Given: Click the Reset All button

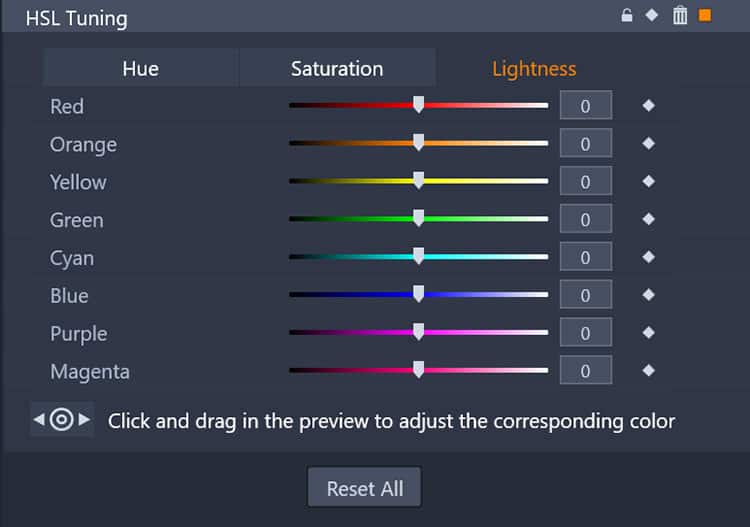Looking at the screenshot, I should pyautogui.click(x=364, y=487).
